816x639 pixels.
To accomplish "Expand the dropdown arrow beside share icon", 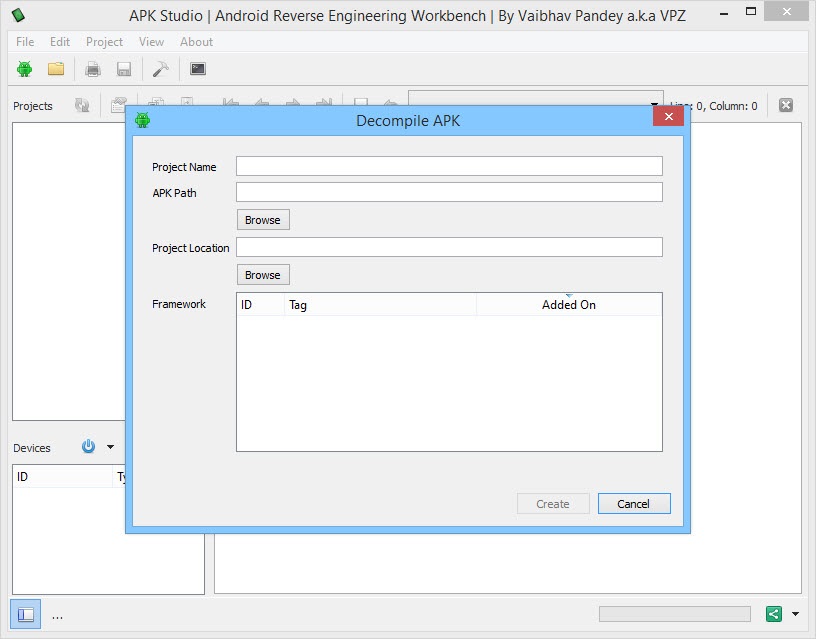I will [x=795, y=614].
